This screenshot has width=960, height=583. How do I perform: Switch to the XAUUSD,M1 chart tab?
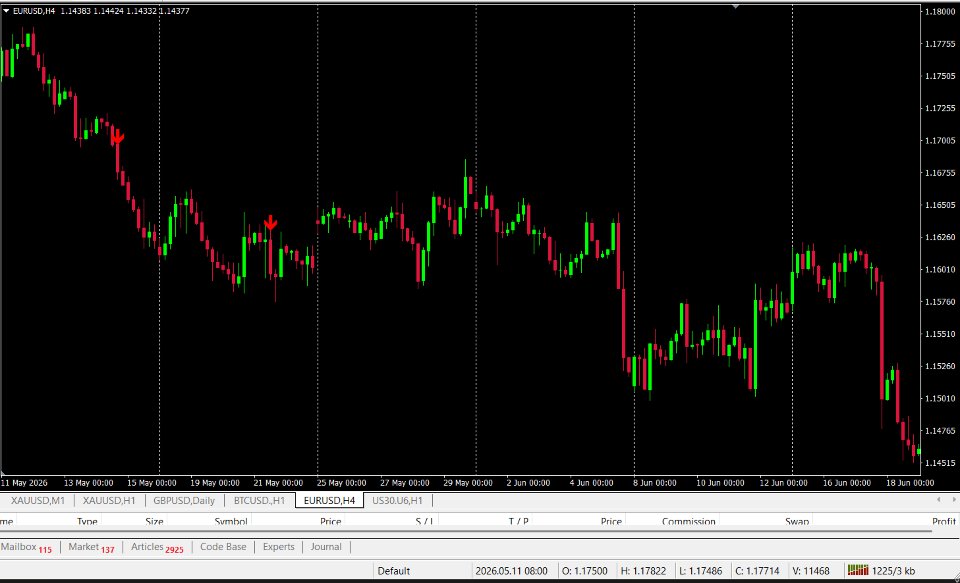[37, 500]
